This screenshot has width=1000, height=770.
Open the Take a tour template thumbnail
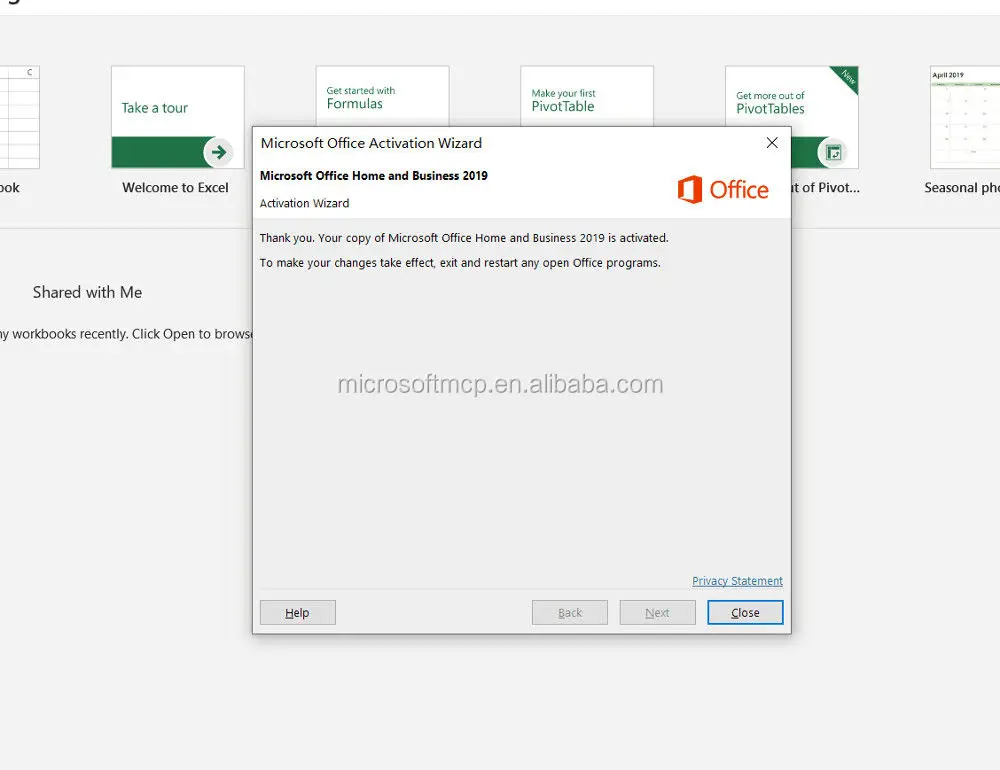178,117
